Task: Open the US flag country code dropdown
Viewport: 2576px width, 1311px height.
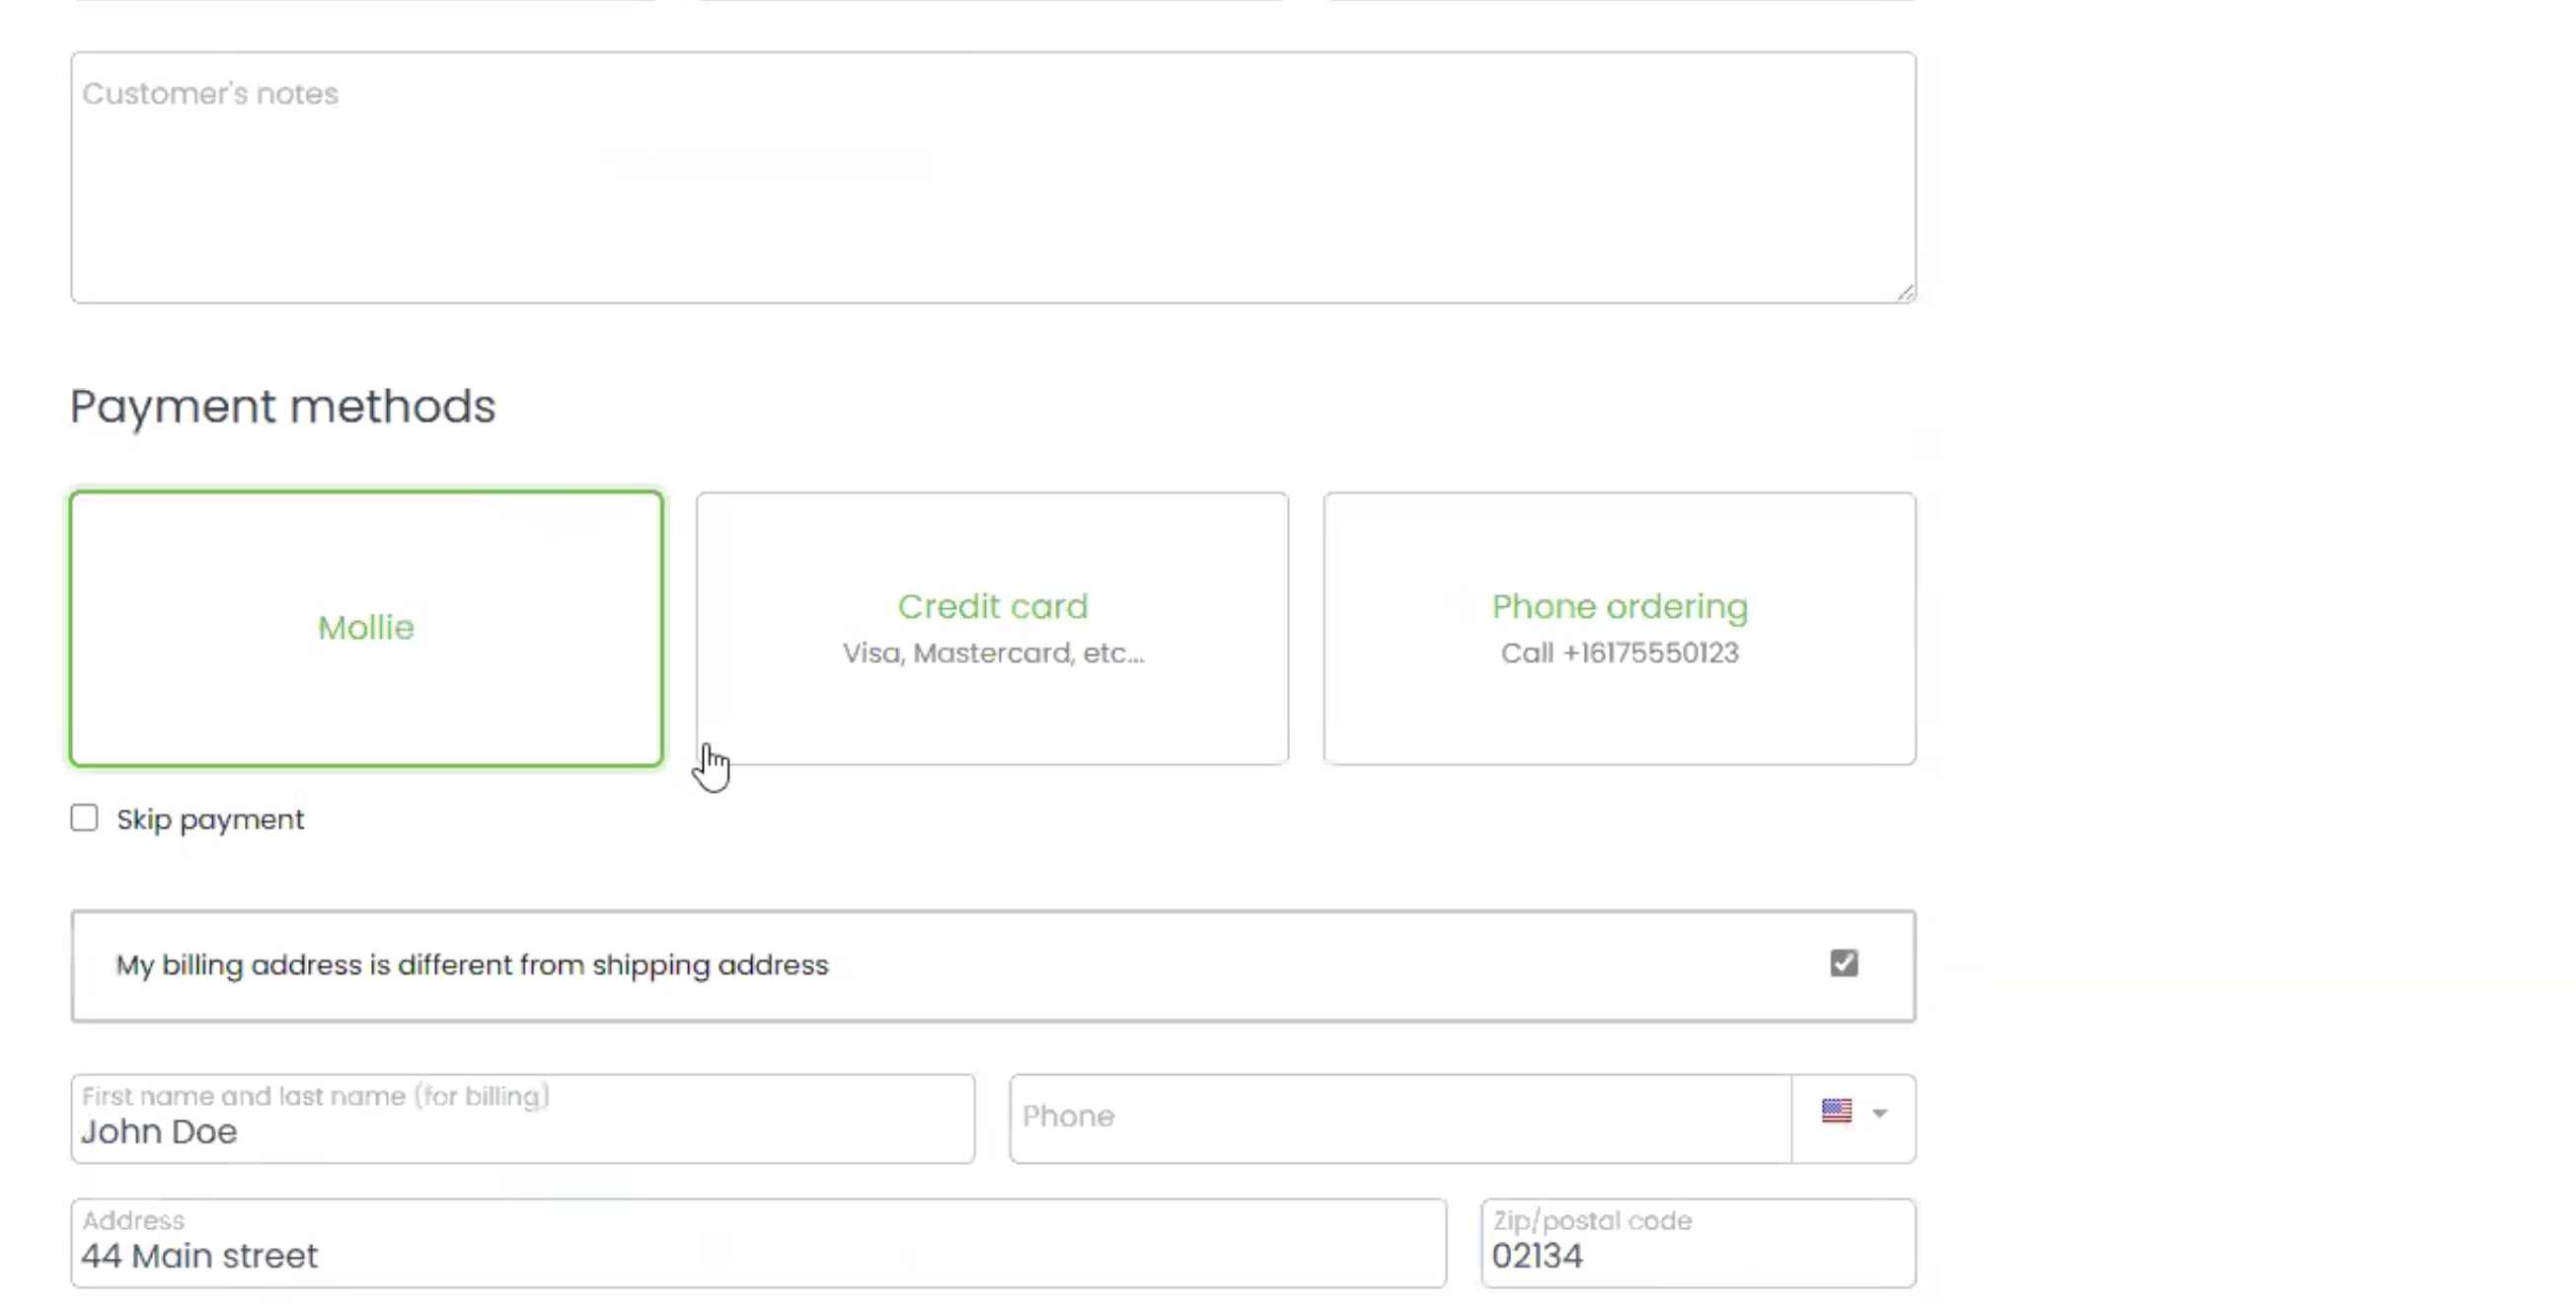Action: (1854, 1119)
